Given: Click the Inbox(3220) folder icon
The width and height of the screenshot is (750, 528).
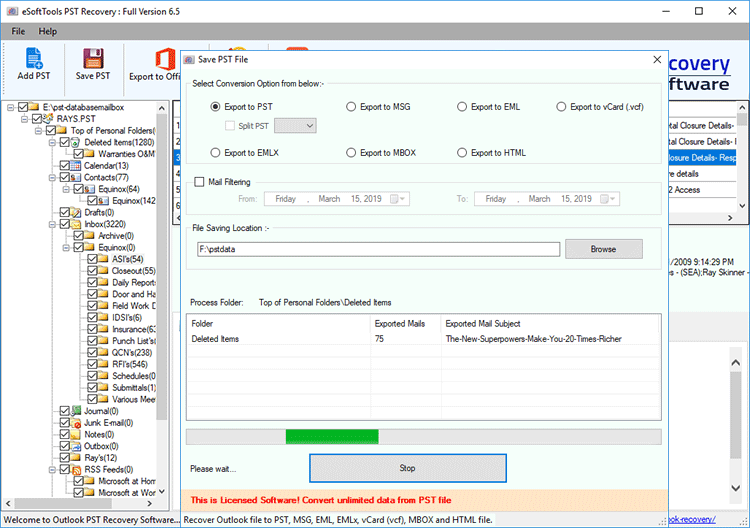Looking at the screenshot, I should click(x=76, y=224).
